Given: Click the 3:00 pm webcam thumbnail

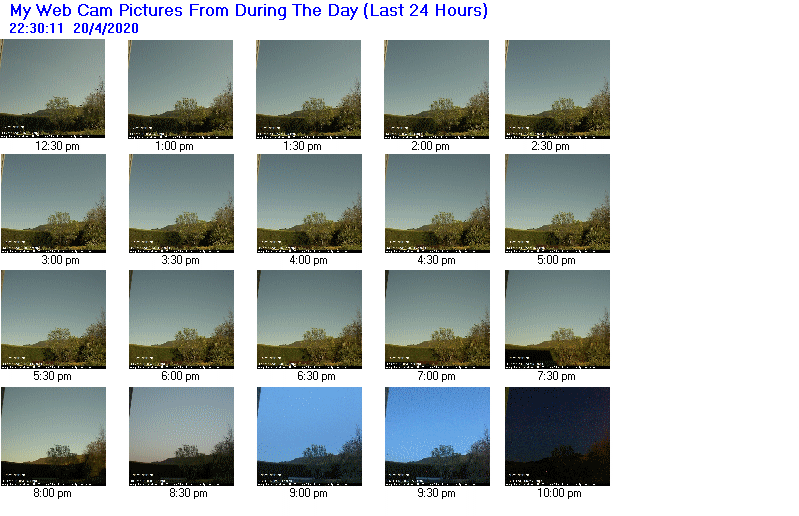Looking at the screenshot, I should [x=52, y=202].
